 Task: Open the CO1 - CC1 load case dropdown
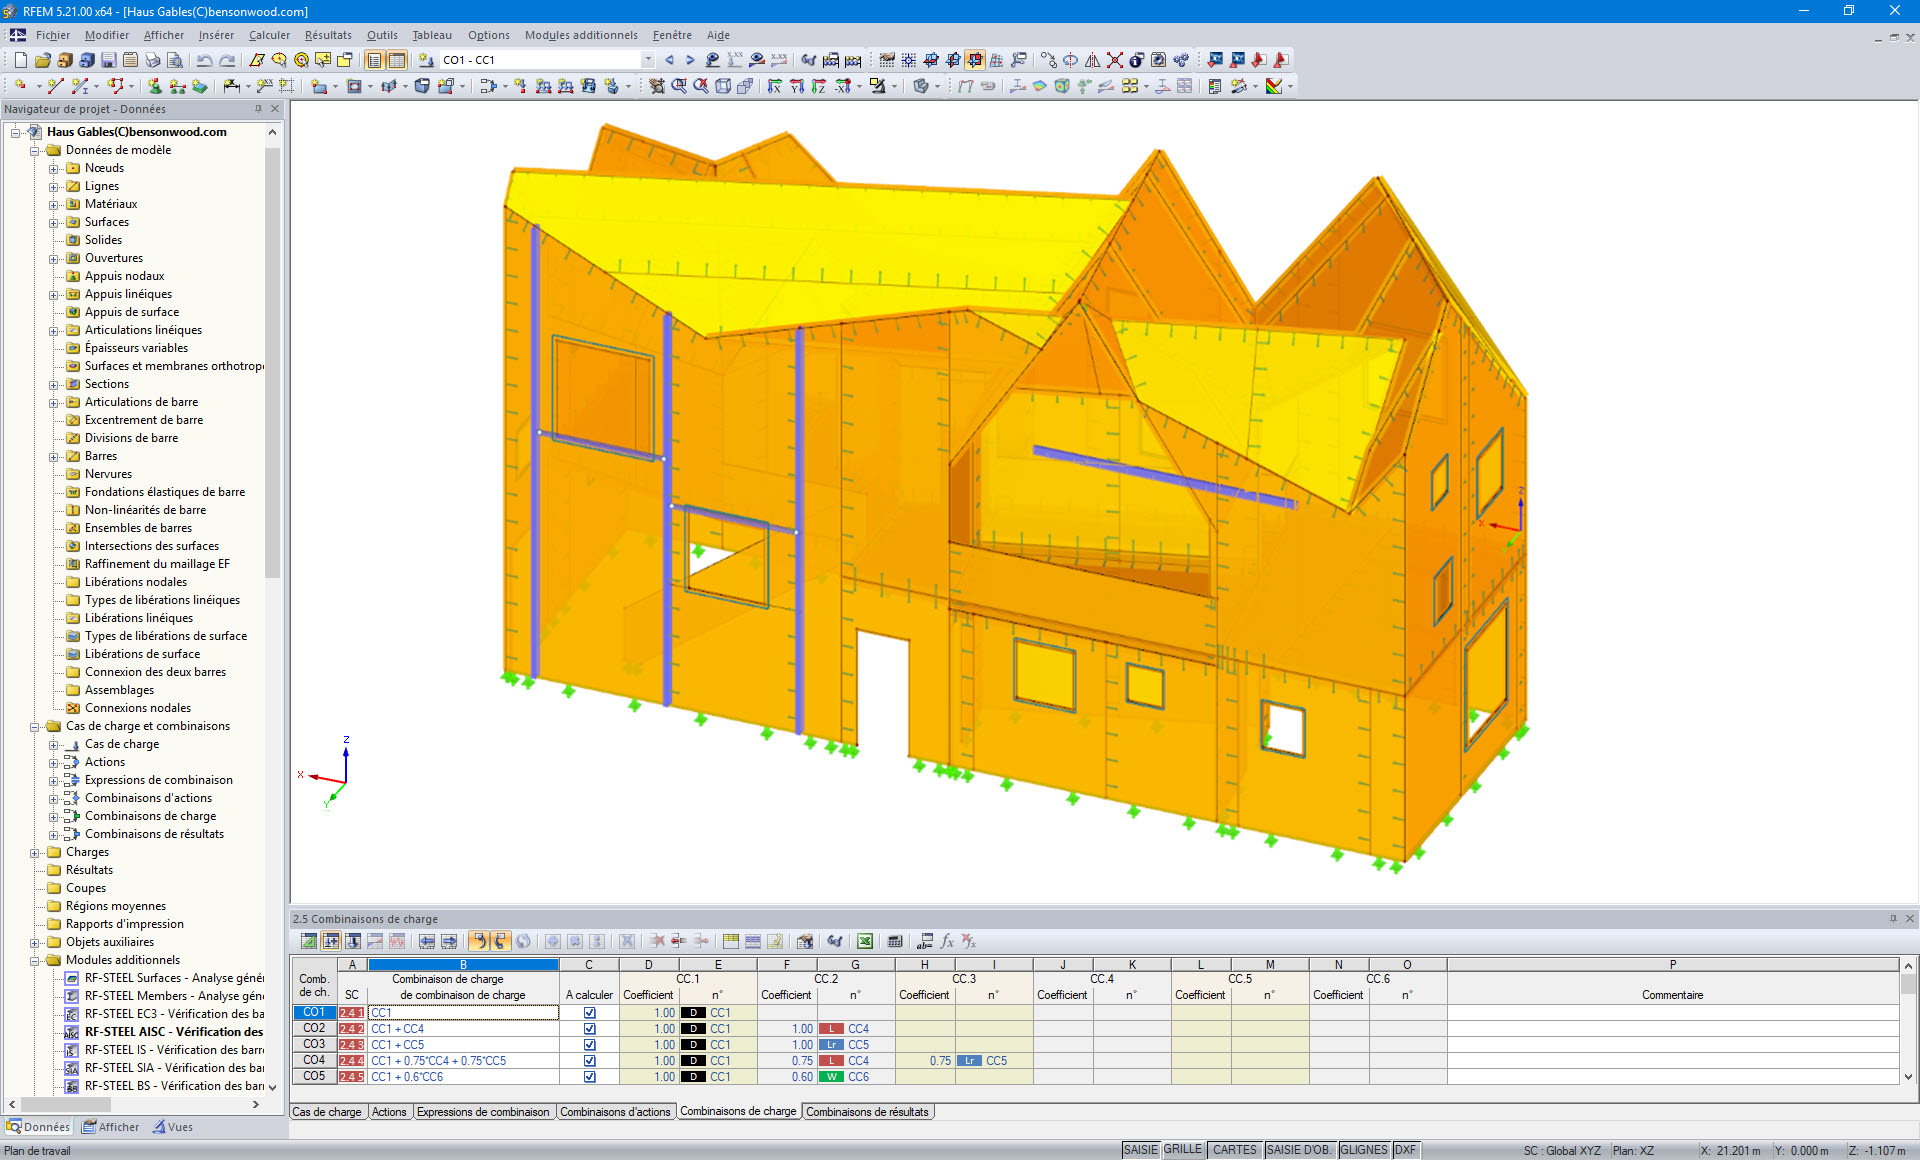648,59
